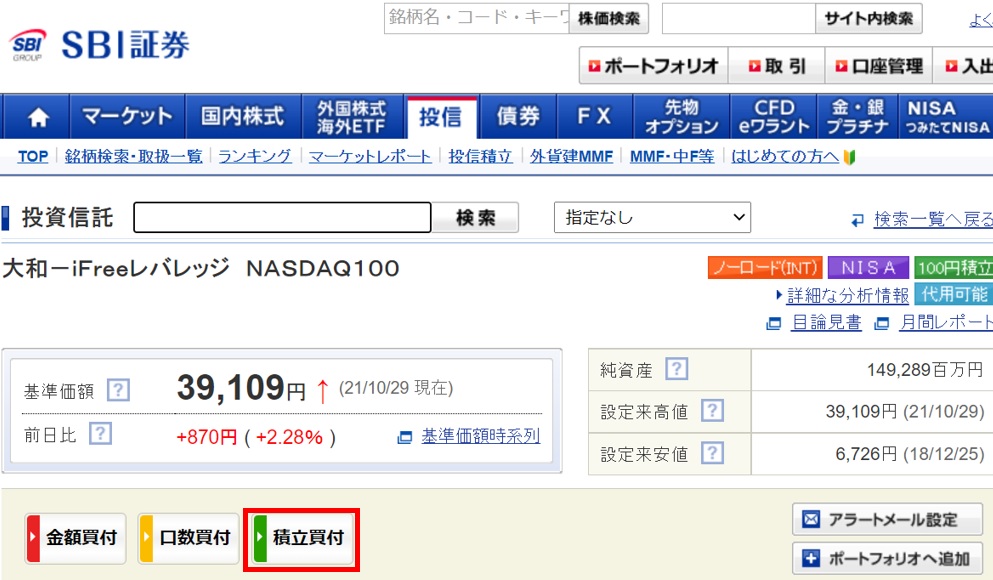Select the 外国株式 海外ETF tab
Image resolution: width=993 pixels, height=580 pixels.
click(x=351, y=117)
